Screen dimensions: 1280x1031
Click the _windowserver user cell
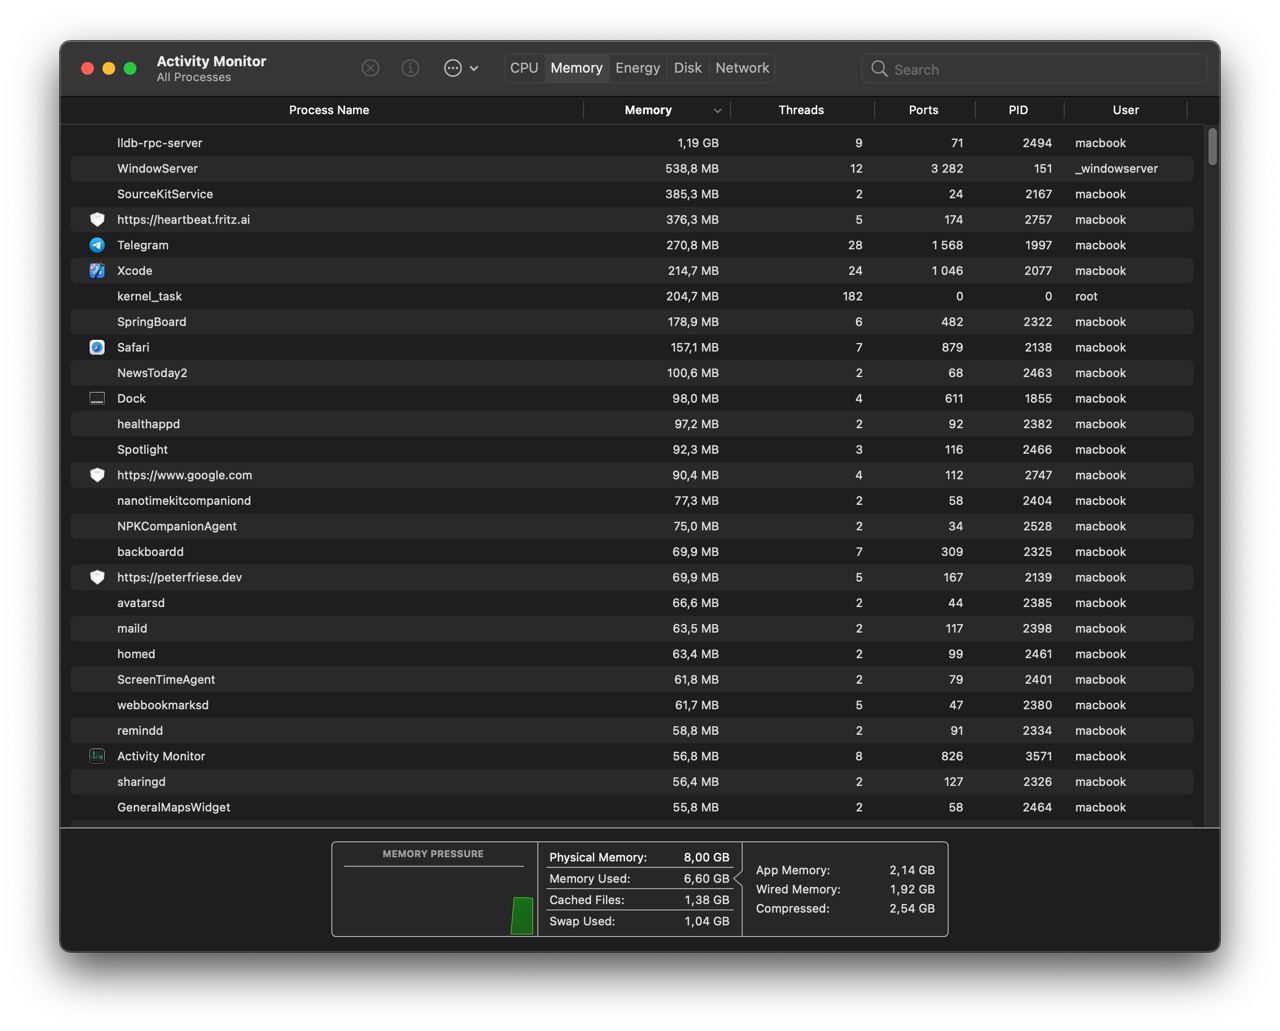click(x=1116, y=169)
